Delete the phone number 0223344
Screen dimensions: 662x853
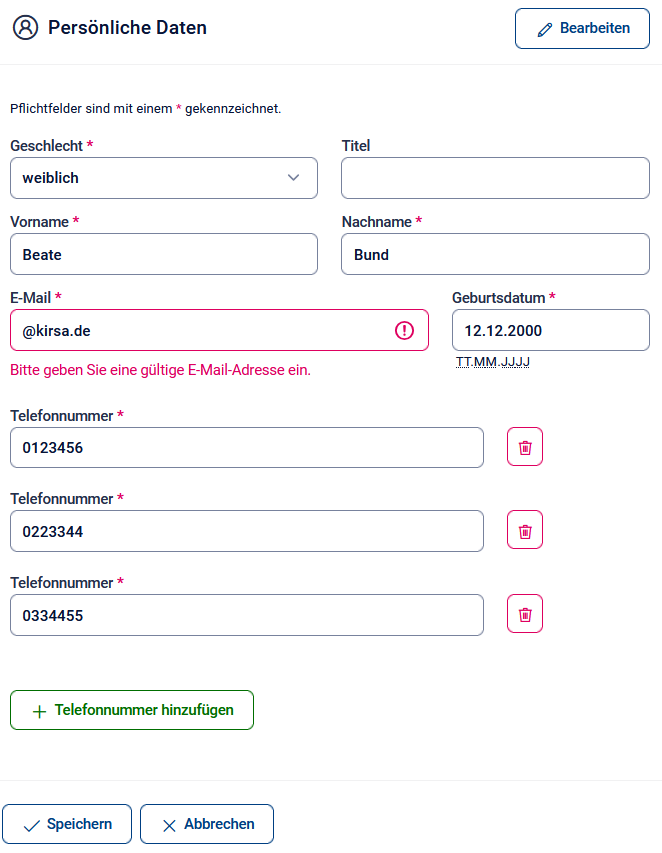coord(525,530)
